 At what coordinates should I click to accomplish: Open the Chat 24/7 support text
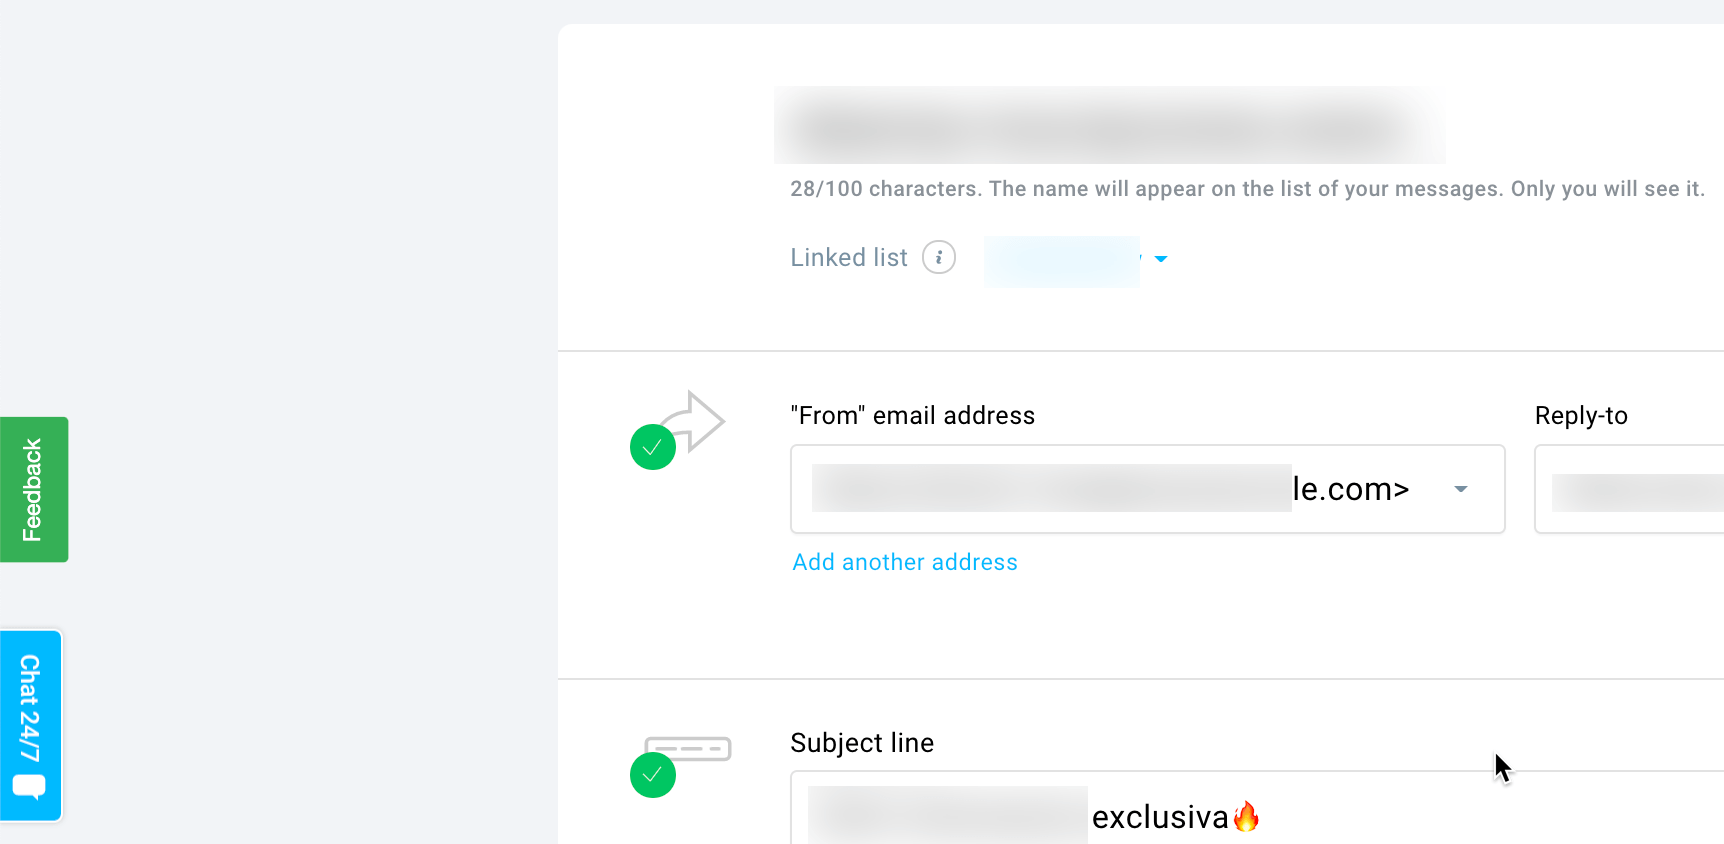pyautogui.click(x=31, y=708)
